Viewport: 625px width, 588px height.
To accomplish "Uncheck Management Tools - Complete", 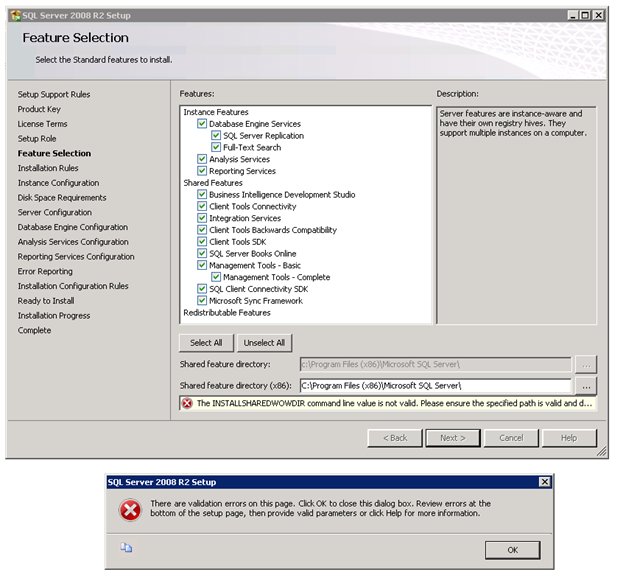I will (x=216, y=277).
